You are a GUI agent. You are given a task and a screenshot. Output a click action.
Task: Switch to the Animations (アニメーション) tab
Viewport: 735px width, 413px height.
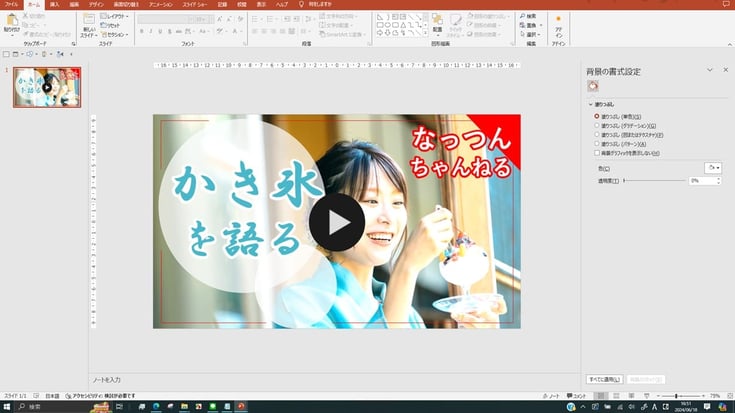(161, 4)
